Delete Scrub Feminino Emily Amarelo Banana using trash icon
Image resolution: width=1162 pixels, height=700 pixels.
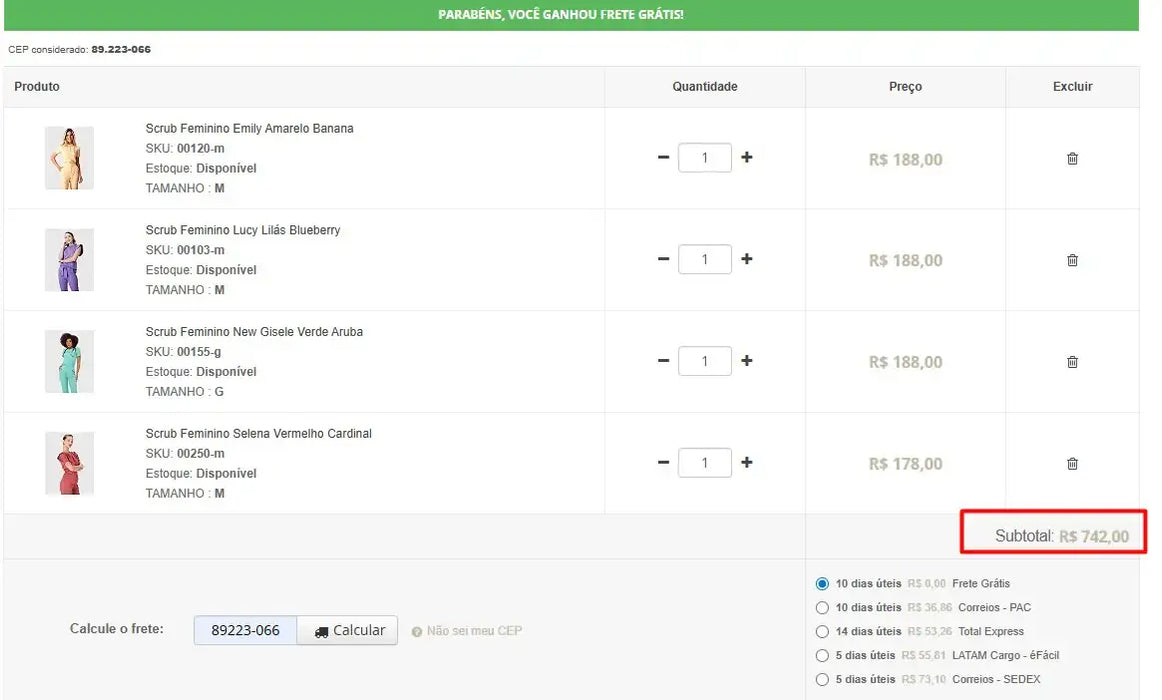point(1072,158)
